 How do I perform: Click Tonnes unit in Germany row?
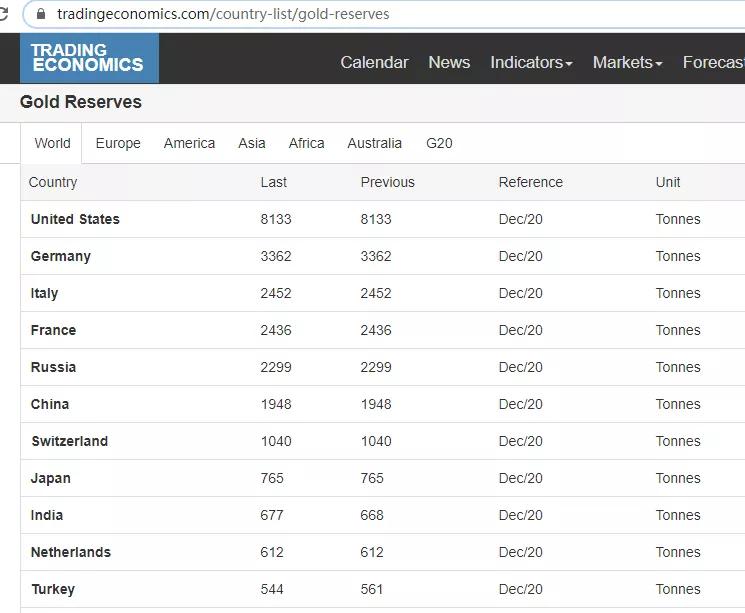[x=678, y=256]
